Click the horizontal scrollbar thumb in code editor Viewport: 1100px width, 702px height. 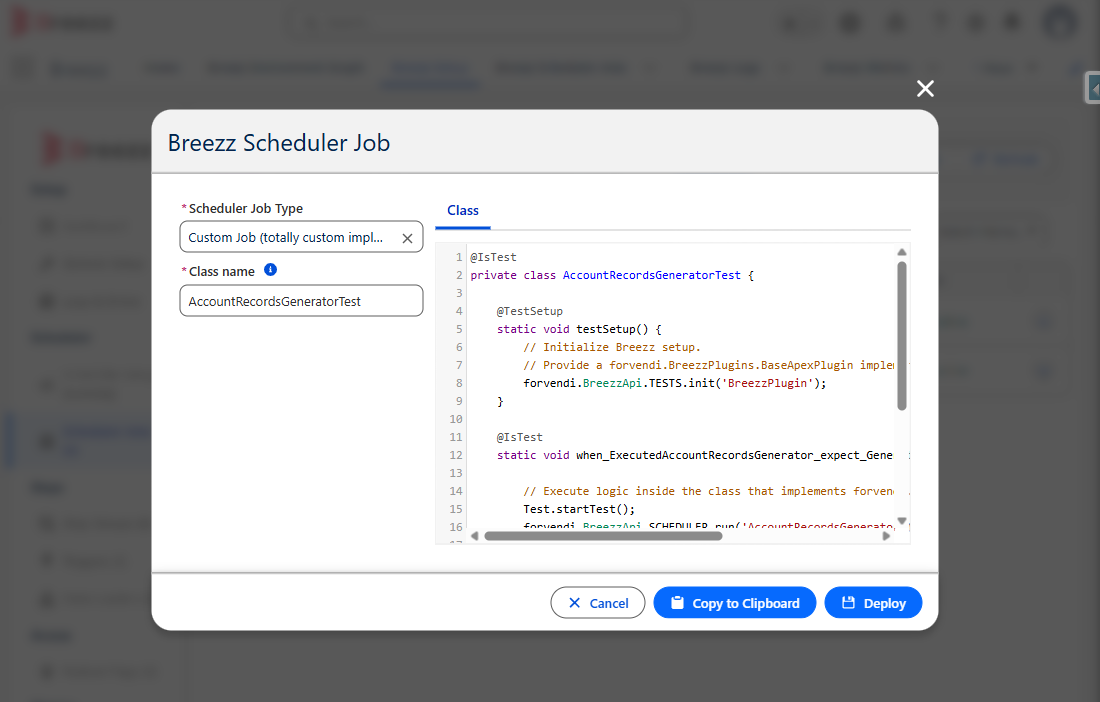coord(603,536)
